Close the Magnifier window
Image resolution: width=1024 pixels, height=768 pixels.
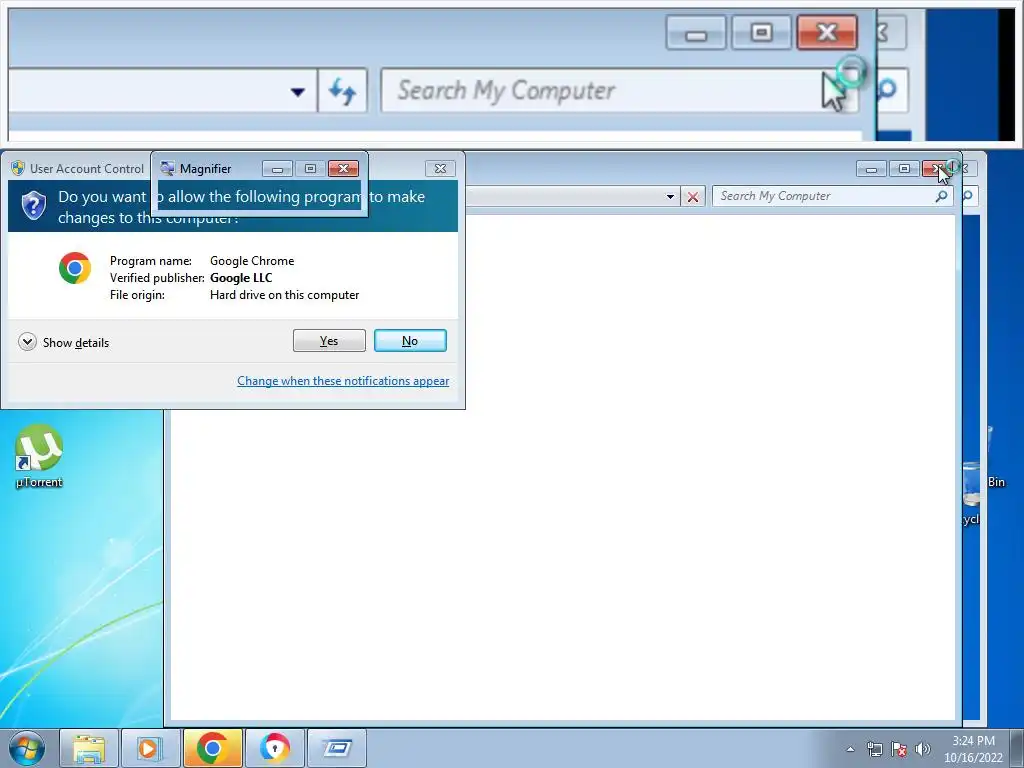[x=344, y=168]
